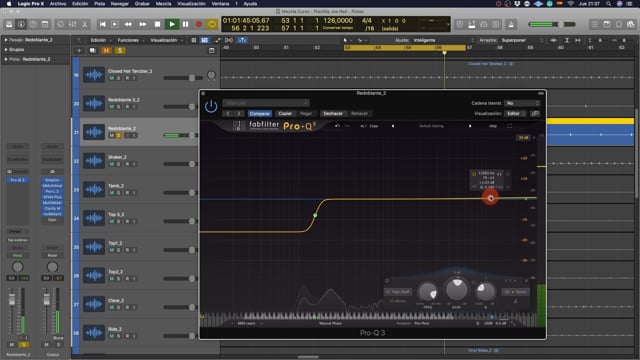The height and width of the screenshot is (360, 640).
Task: Mute the Shaker_2 track
Action: point(112,164)
